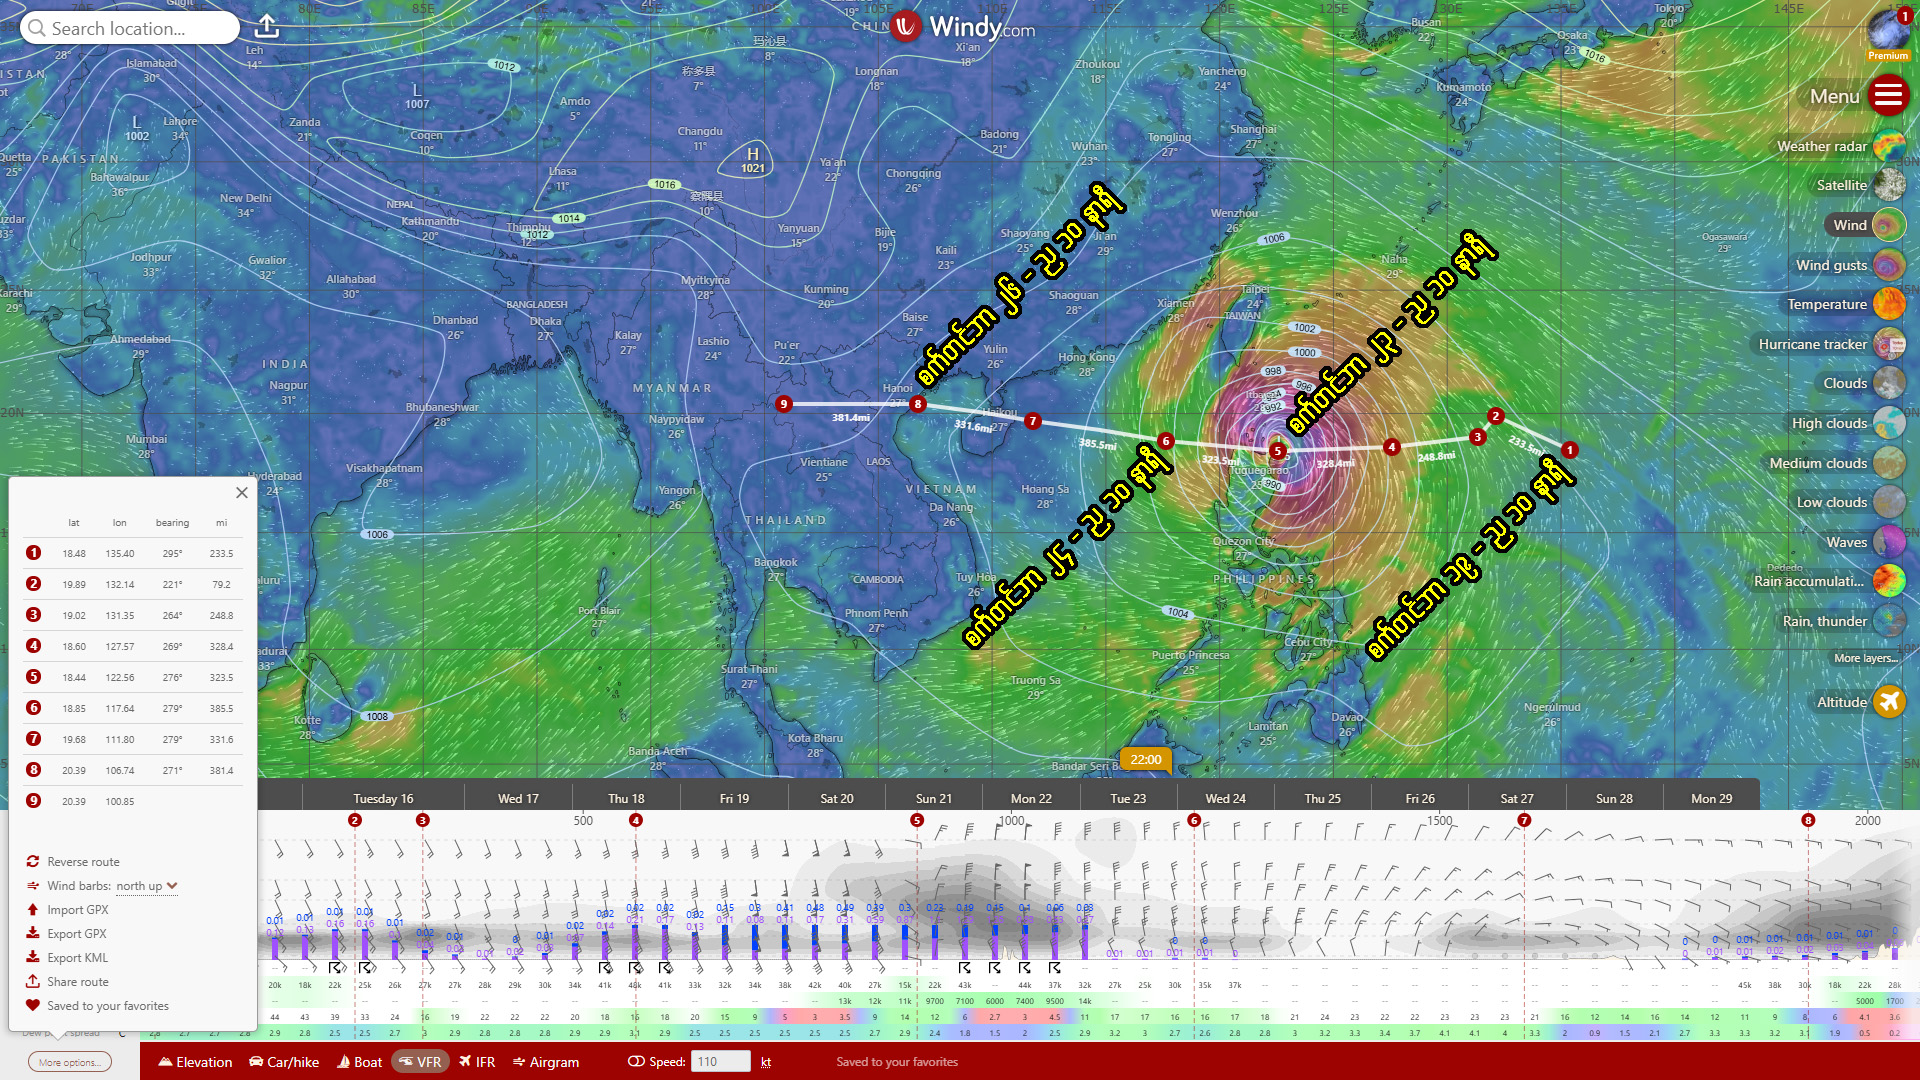Viewport: 1920px width, 1080px height.
Task: Click the Search location input field
Action: point(130,28)
